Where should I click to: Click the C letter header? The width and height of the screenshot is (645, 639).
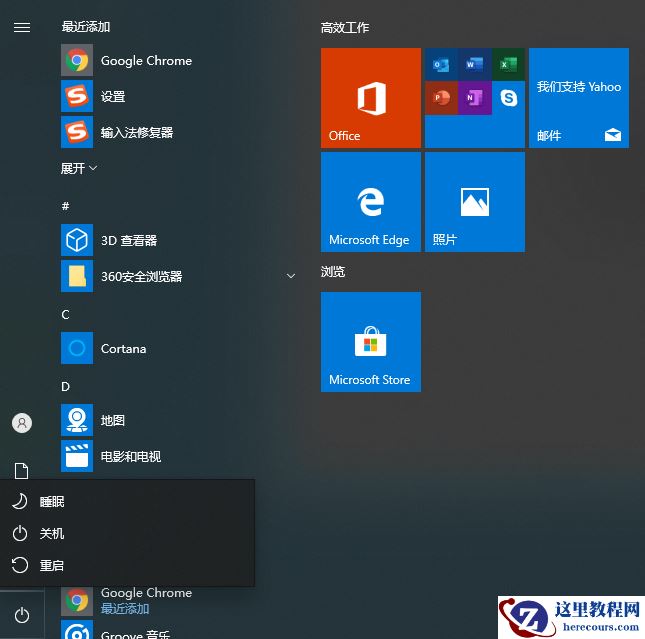65,314
